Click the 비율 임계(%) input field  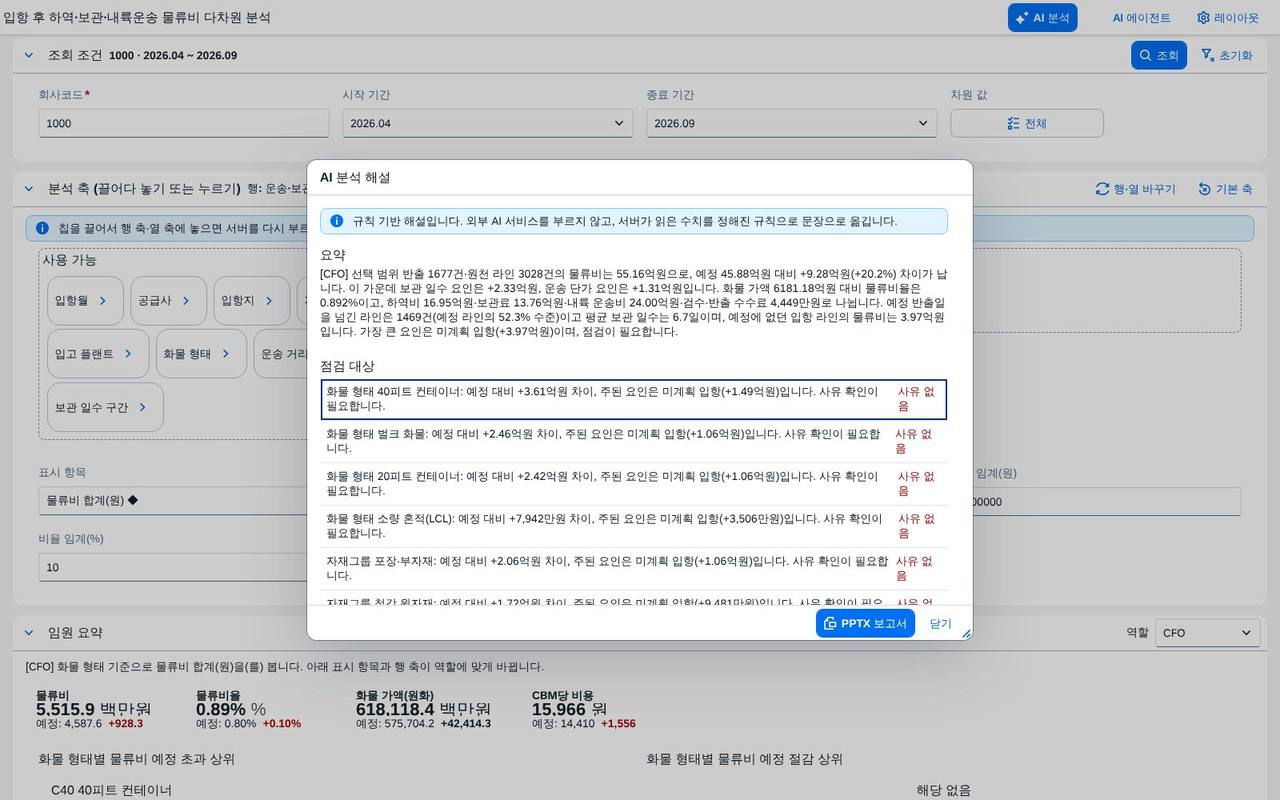[x=173, y=567]
